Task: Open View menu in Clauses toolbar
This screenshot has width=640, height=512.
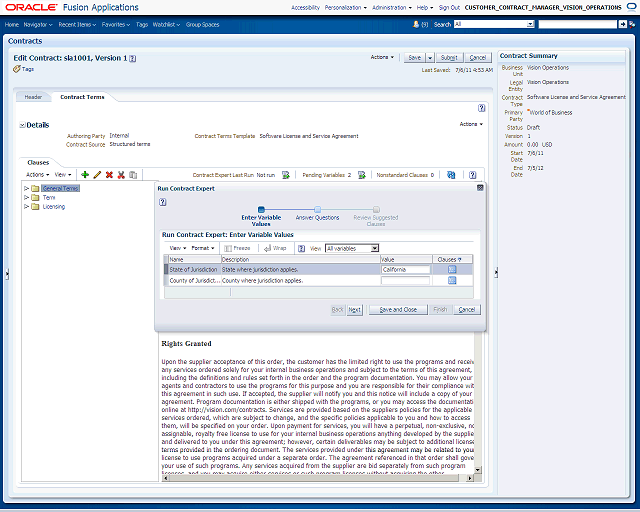Action: [x=63, y=175]
